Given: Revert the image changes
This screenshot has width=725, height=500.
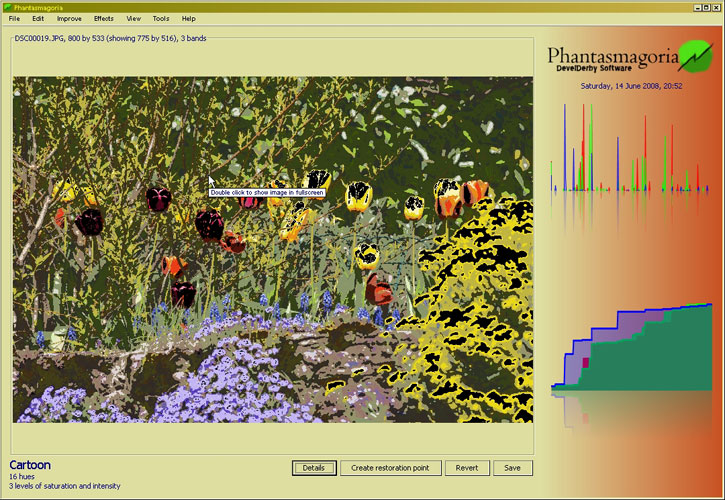Looking at the screenshot, I should pyautogui.click(x=467, y=468).
